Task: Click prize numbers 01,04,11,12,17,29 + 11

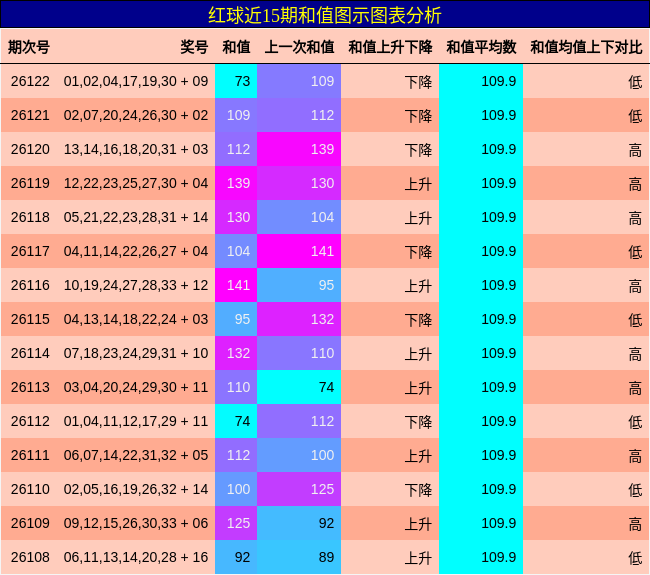Action: click(x=136, y=421)
